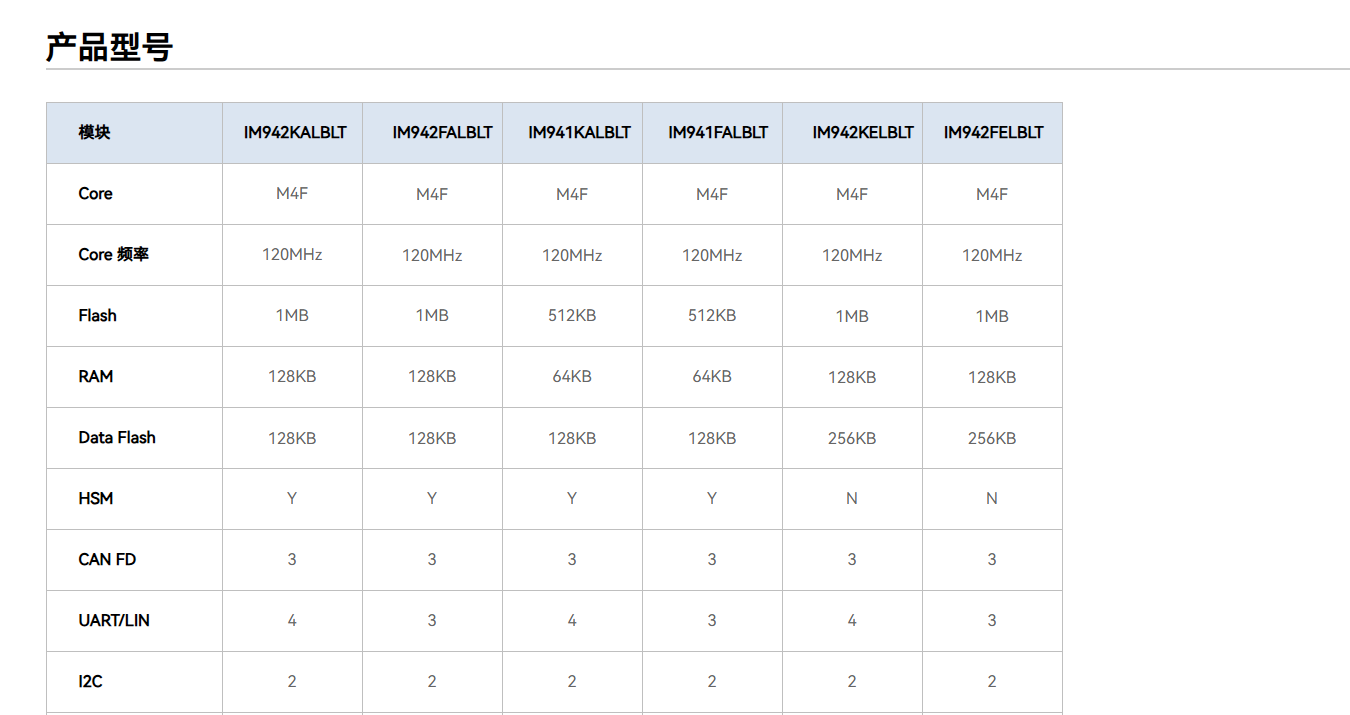Select the Core 频率 row label
The height and width of the screenshot is (715, 1350).
click(x=113, y=255)
